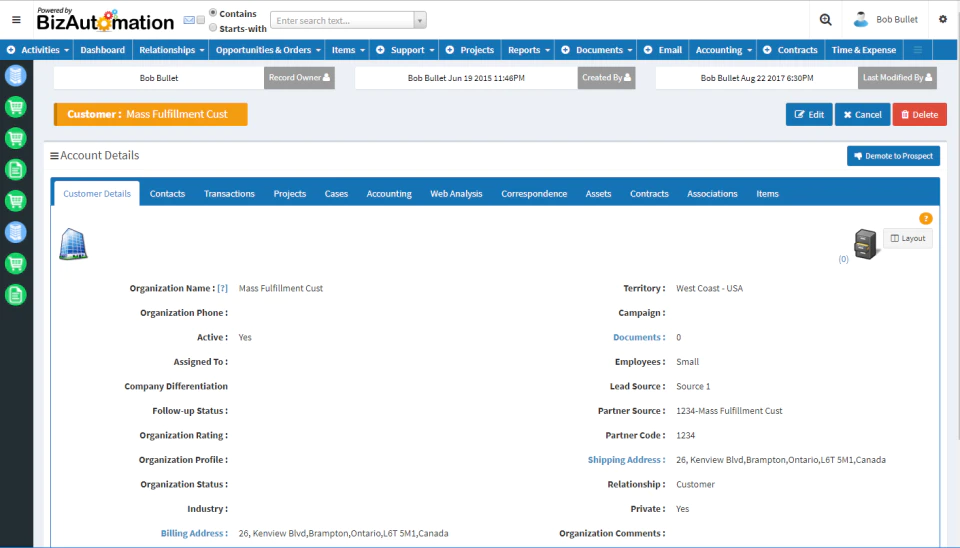The height and width of the screenshot is (548, 960).
Task: Open the hamburger menu beside BizAutomation logo
Action: coord(17,20)
